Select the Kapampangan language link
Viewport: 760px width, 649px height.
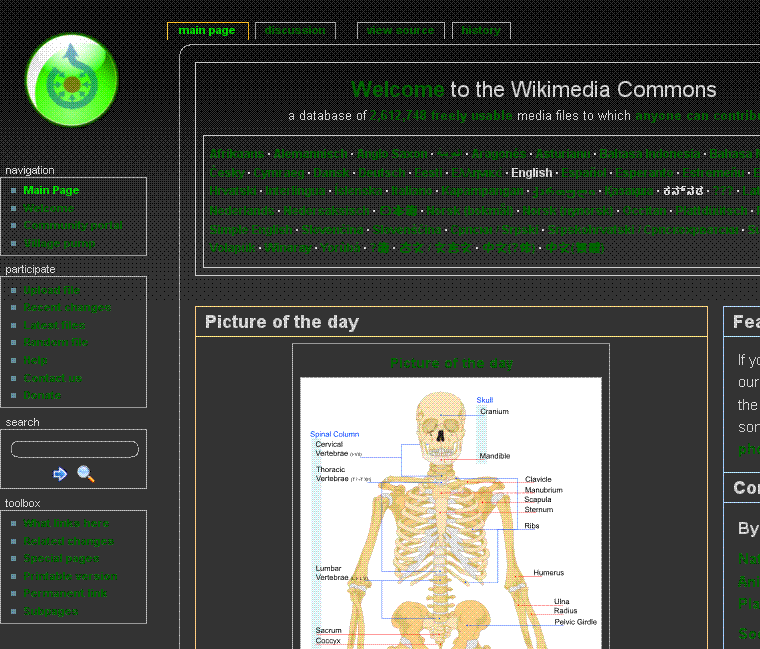coord(482,190)
